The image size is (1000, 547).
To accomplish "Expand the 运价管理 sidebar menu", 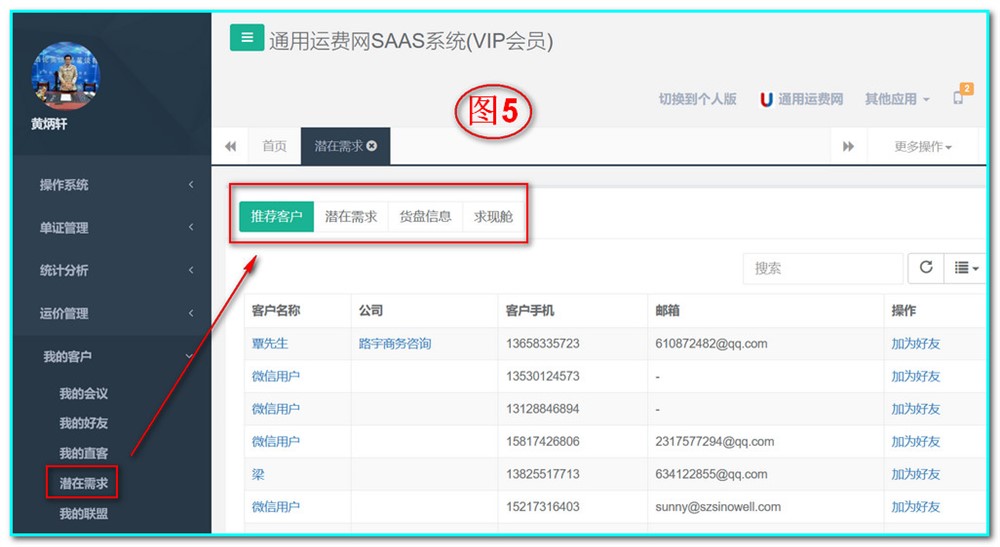I will tap(112, 313).
